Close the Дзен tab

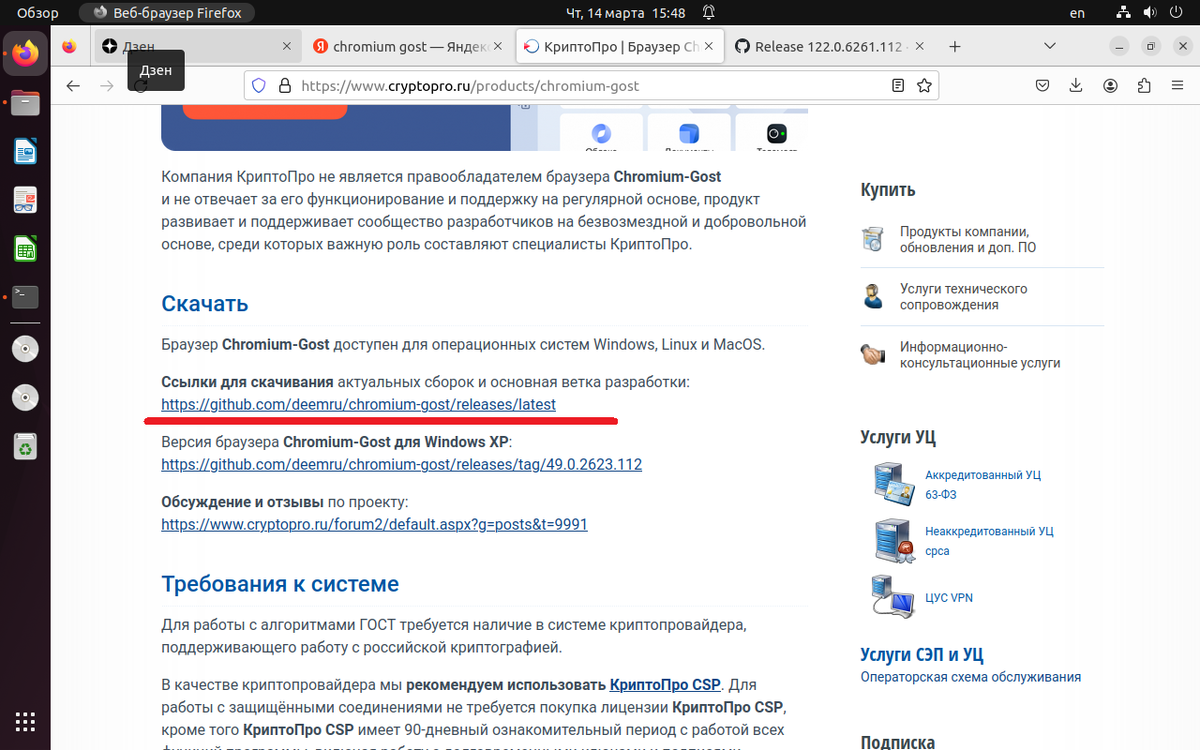[287, 46]
